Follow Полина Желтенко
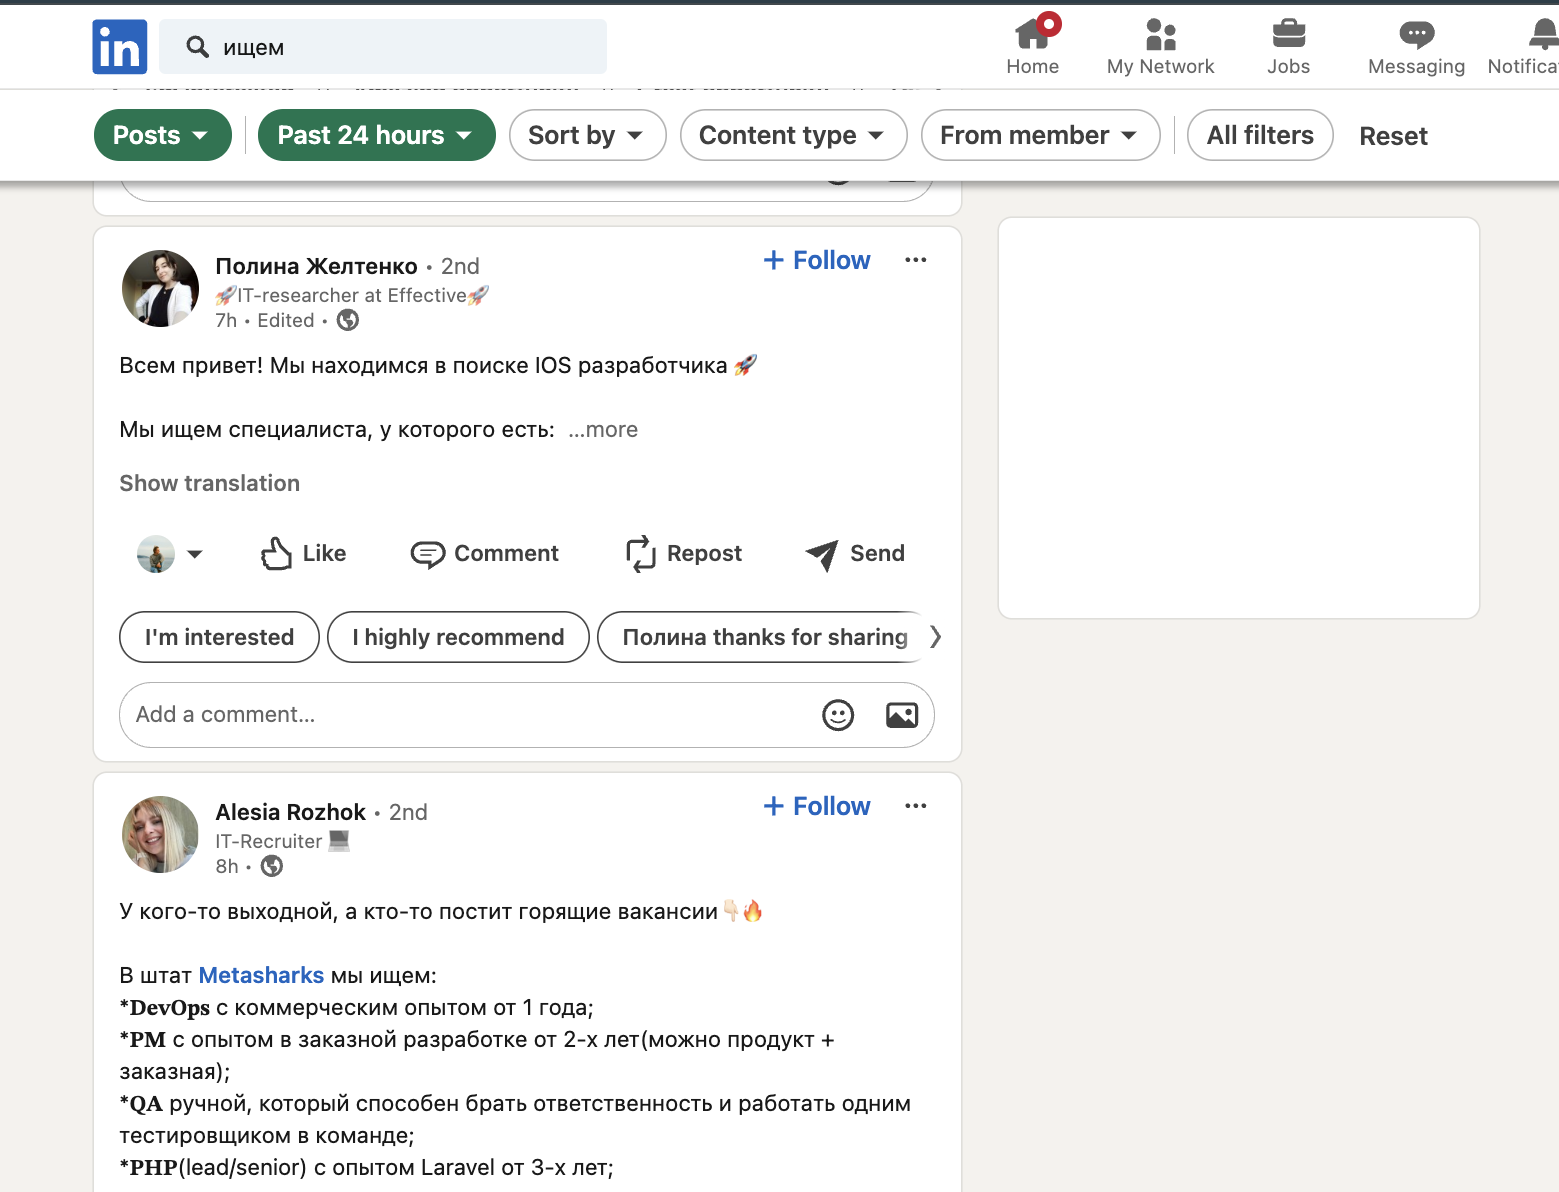Image resolution: width=1559 pixels, height=1192 pixels. (816, 260)
